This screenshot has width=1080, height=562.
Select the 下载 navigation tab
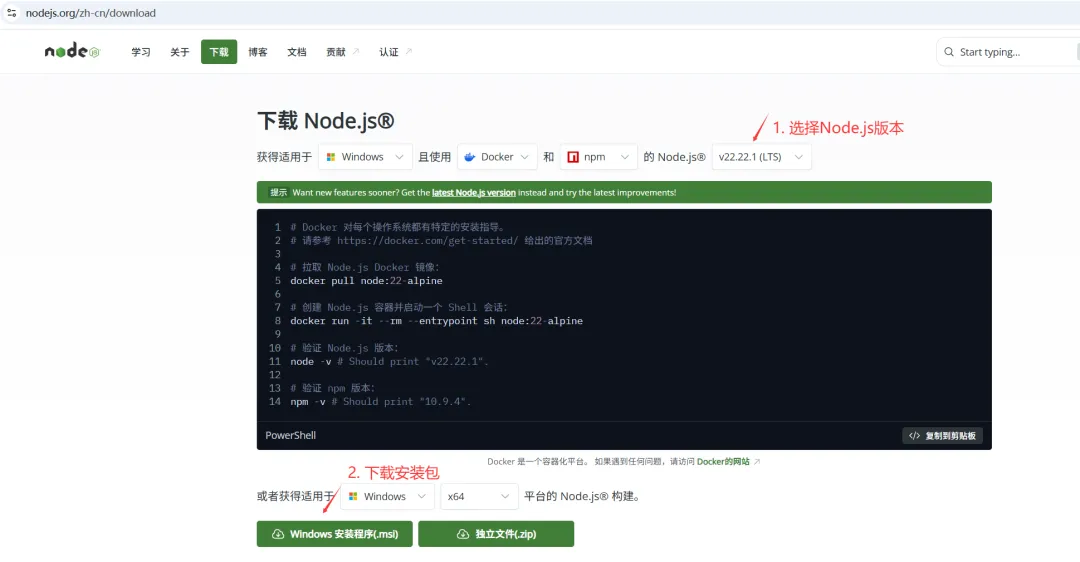click(x=219, y=52)
